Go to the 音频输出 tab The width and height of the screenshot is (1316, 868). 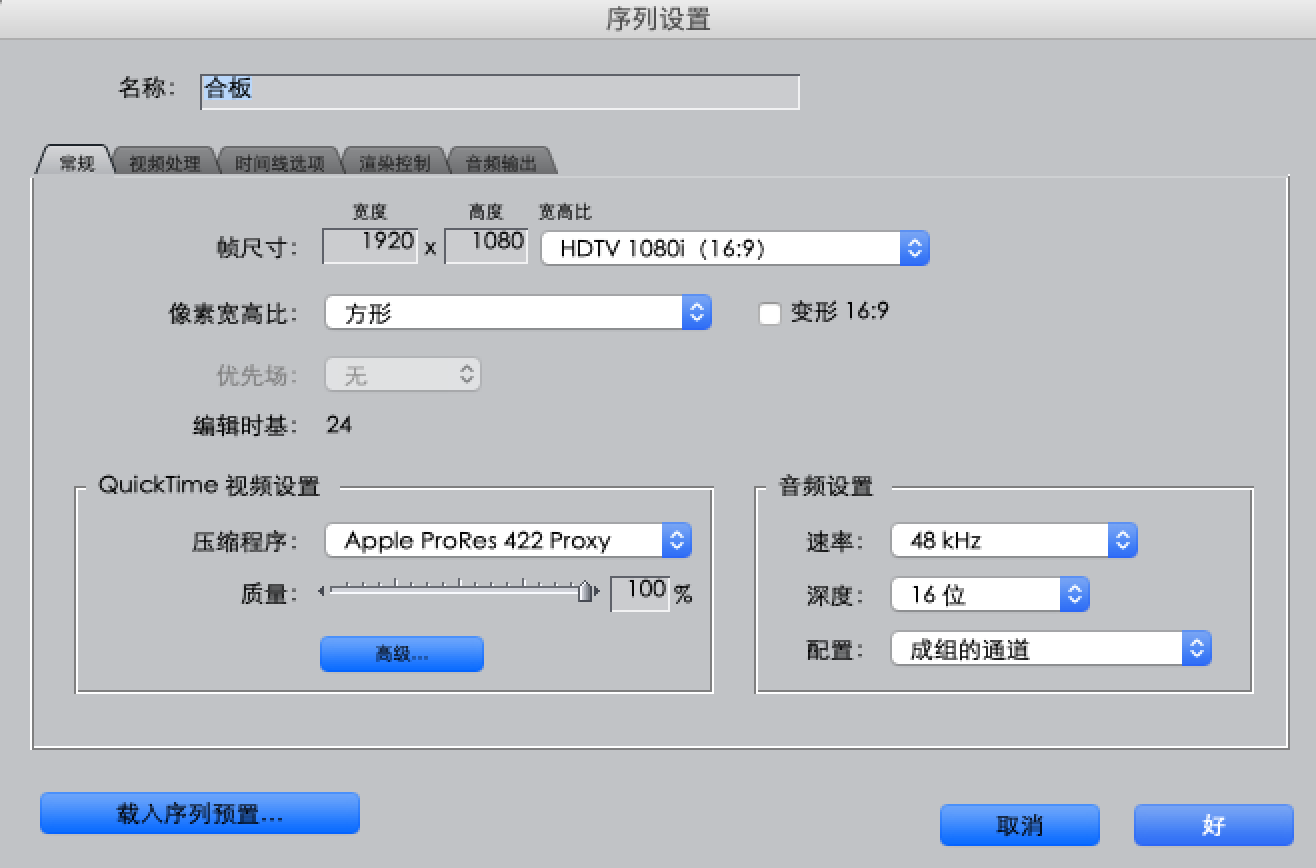[x=501, y=163]
